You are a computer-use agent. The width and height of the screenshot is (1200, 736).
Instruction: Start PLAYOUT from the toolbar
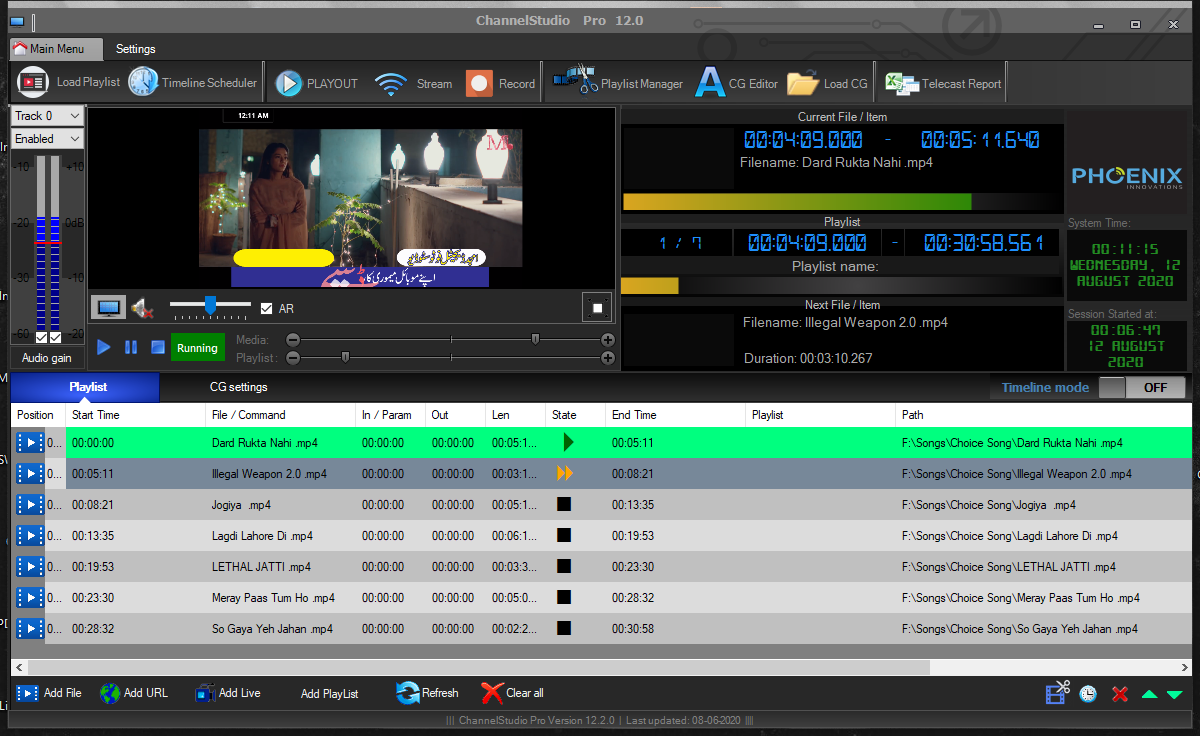tap(316, 84)
